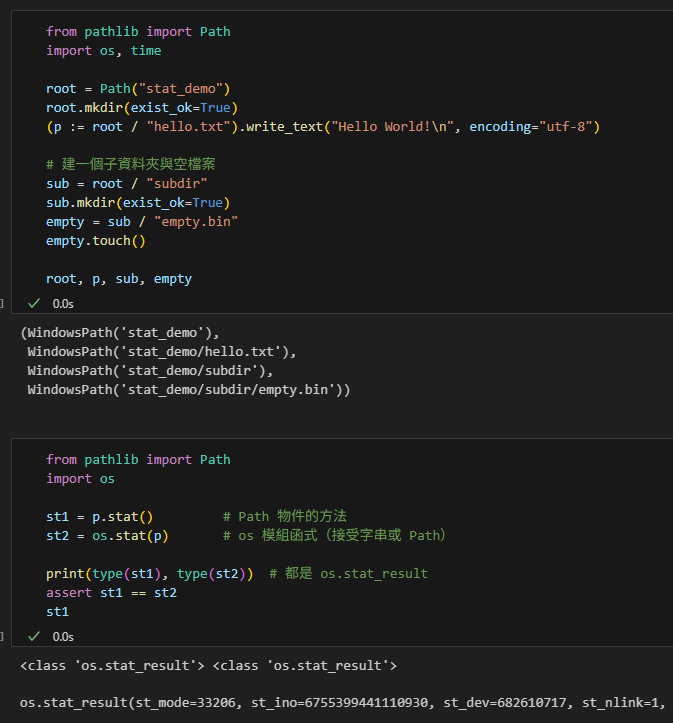Click the line 'empty = sub / "empty.bin"'
This screenshot has width=673, height=723.
[142, 222]
